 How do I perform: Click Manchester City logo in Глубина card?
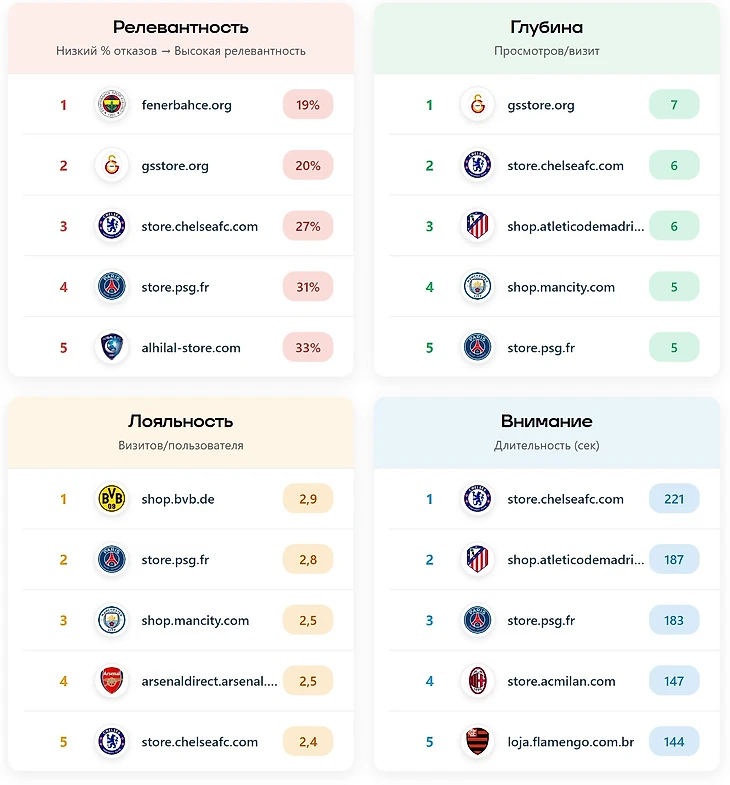(x=477, y=287)
